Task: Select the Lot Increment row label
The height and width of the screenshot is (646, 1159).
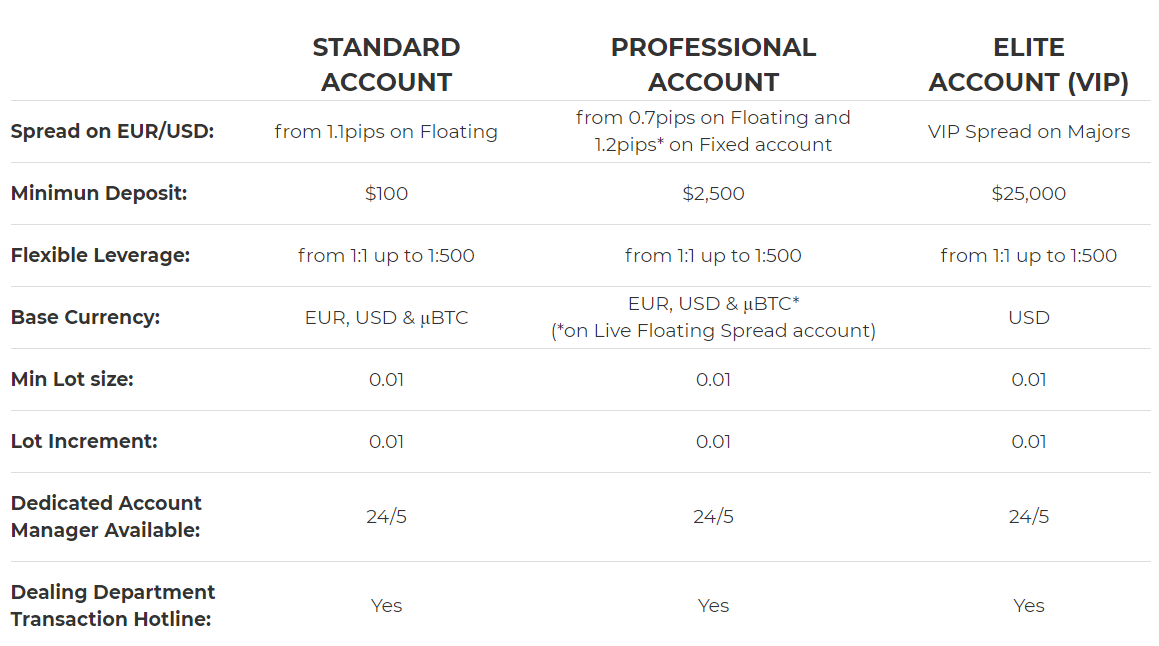Action: pos(84,441)
